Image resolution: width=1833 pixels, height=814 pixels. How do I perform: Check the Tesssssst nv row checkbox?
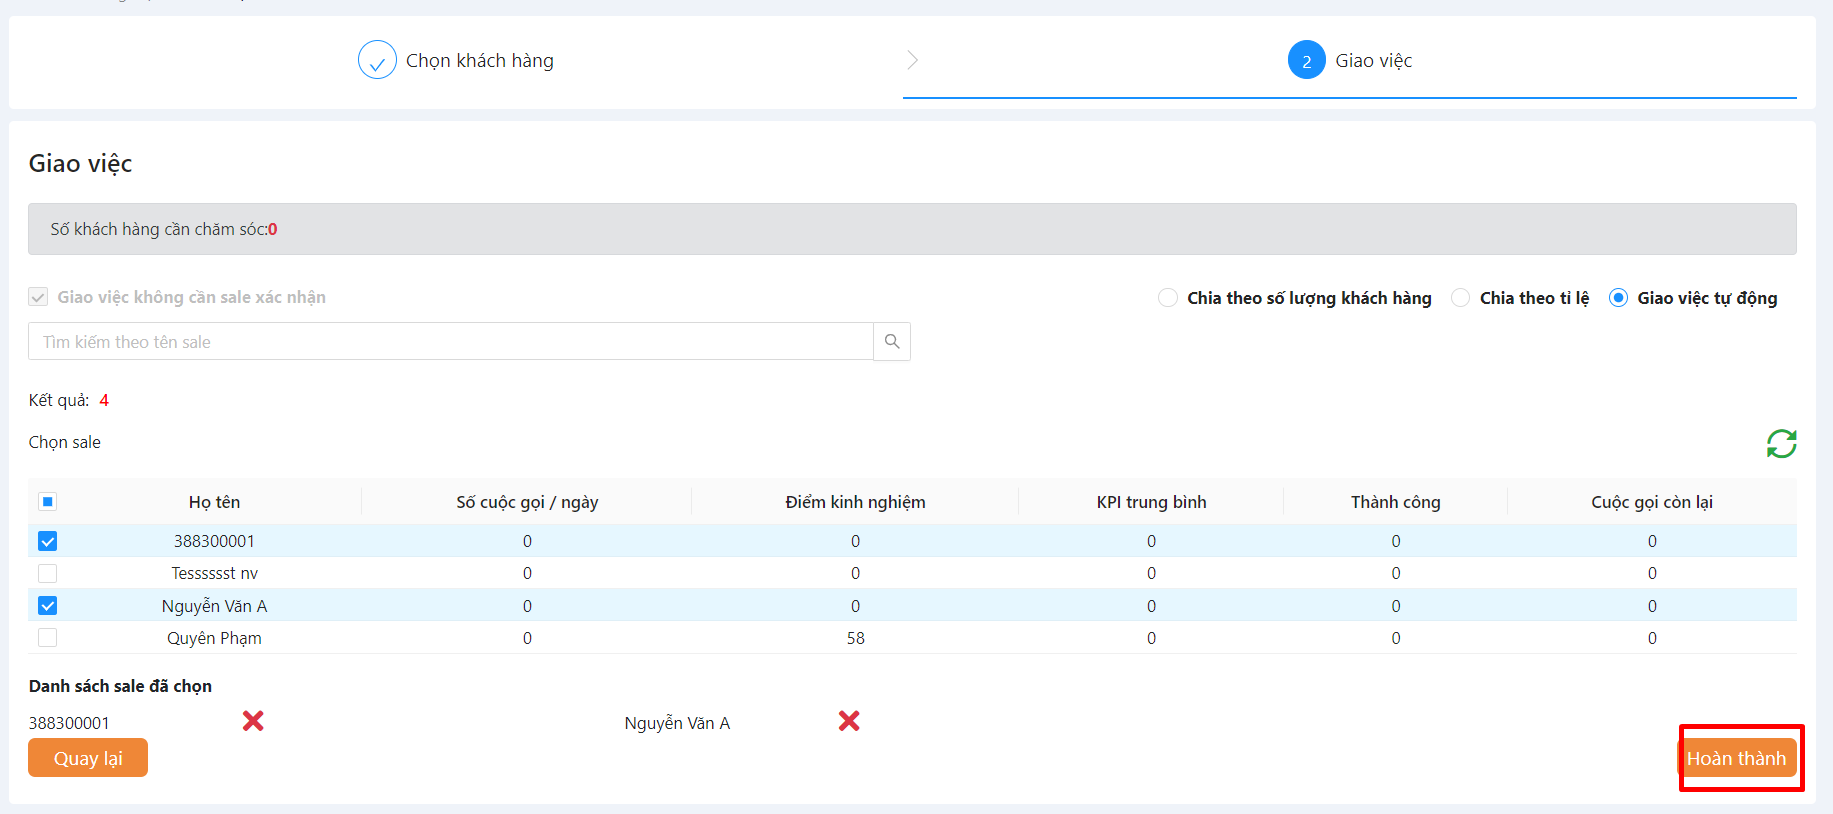48,573
